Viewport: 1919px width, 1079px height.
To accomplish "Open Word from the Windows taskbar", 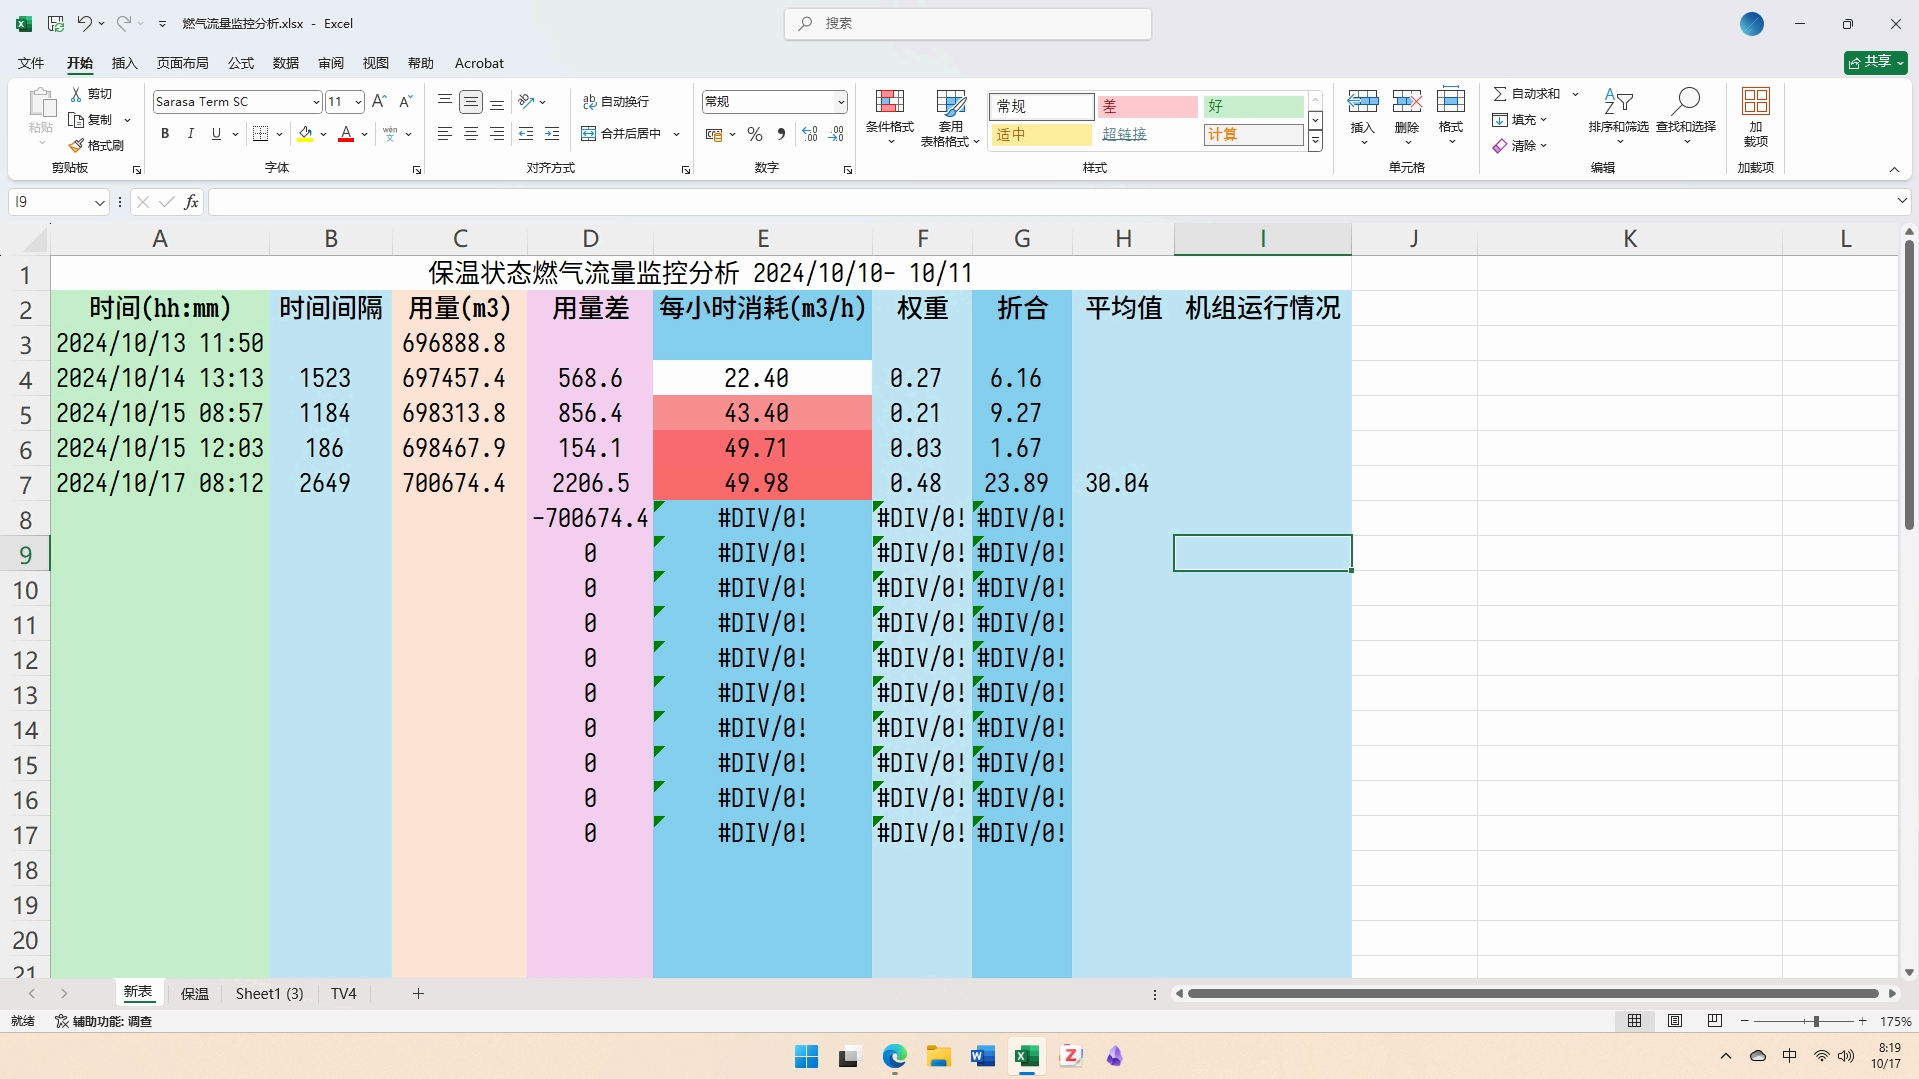I will pyautogui.click(x=982, y=1056).
